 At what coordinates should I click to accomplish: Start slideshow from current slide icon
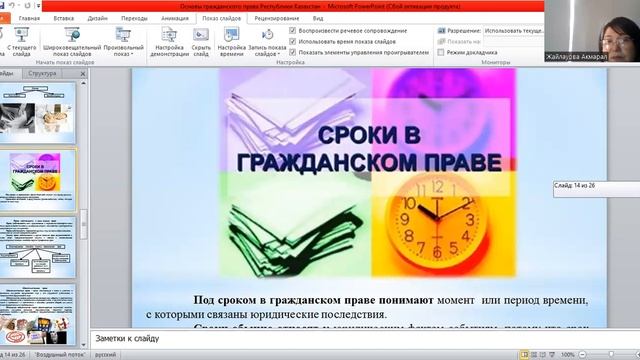21,35
